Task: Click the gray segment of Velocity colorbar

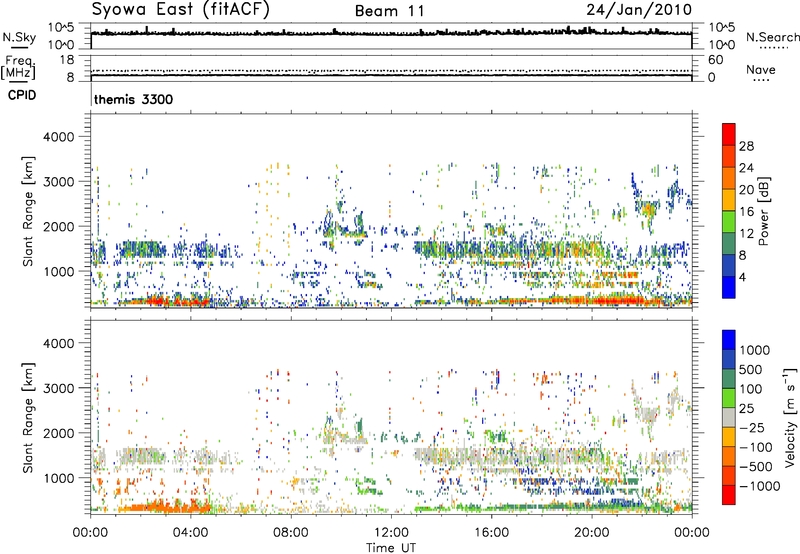Action: [729, 418]
